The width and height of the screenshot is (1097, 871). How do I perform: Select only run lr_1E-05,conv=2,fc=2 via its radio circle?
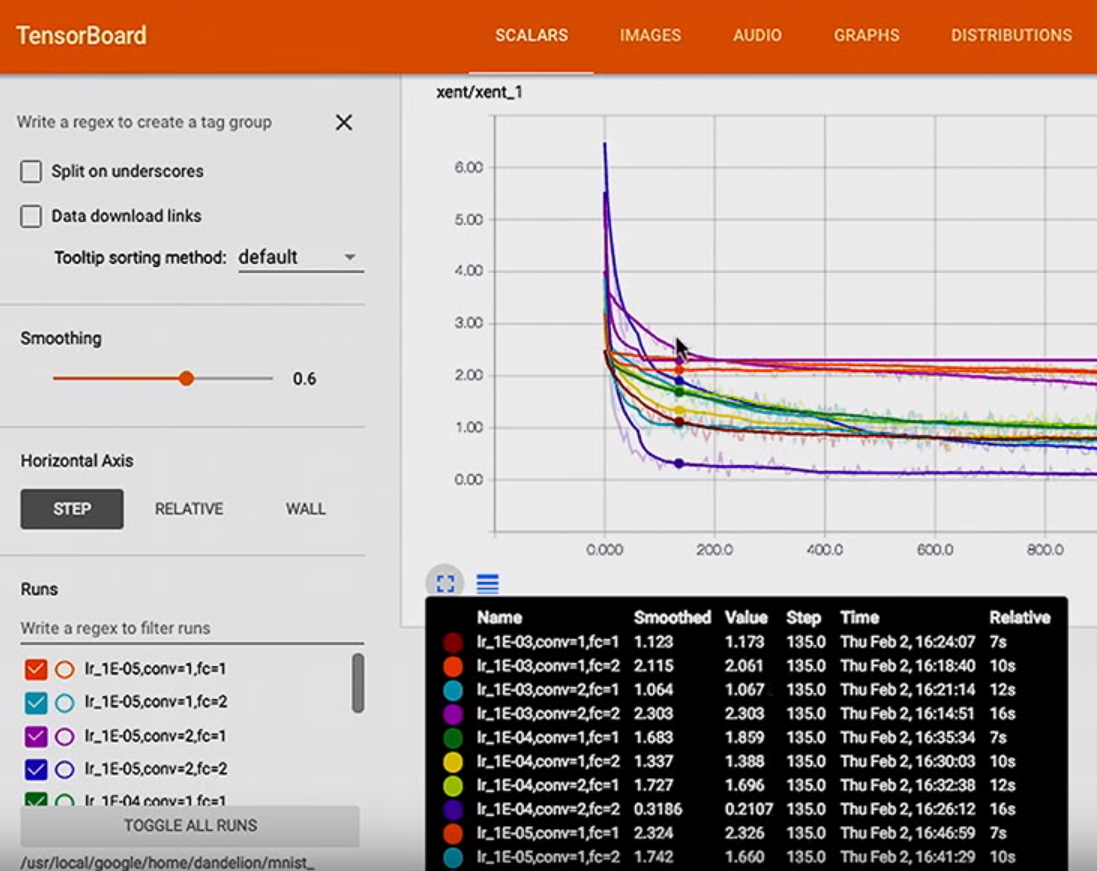click(64, 770)
